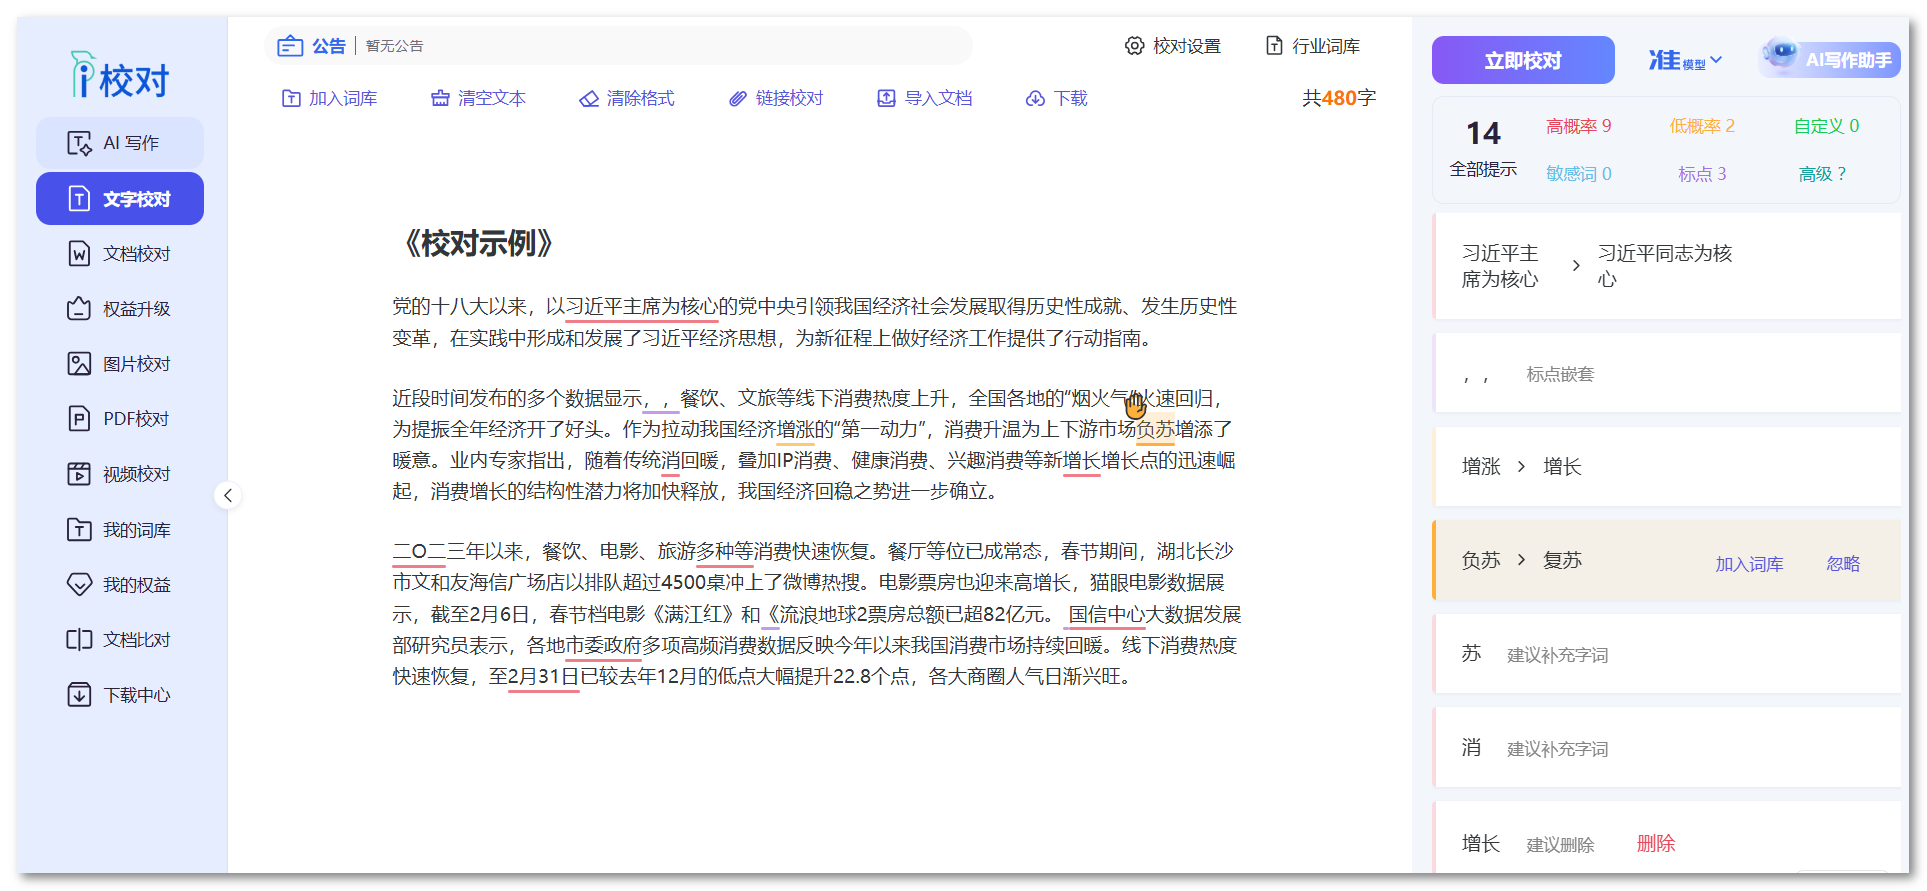Filter by 高概率 9 errors

[1578, 126]
